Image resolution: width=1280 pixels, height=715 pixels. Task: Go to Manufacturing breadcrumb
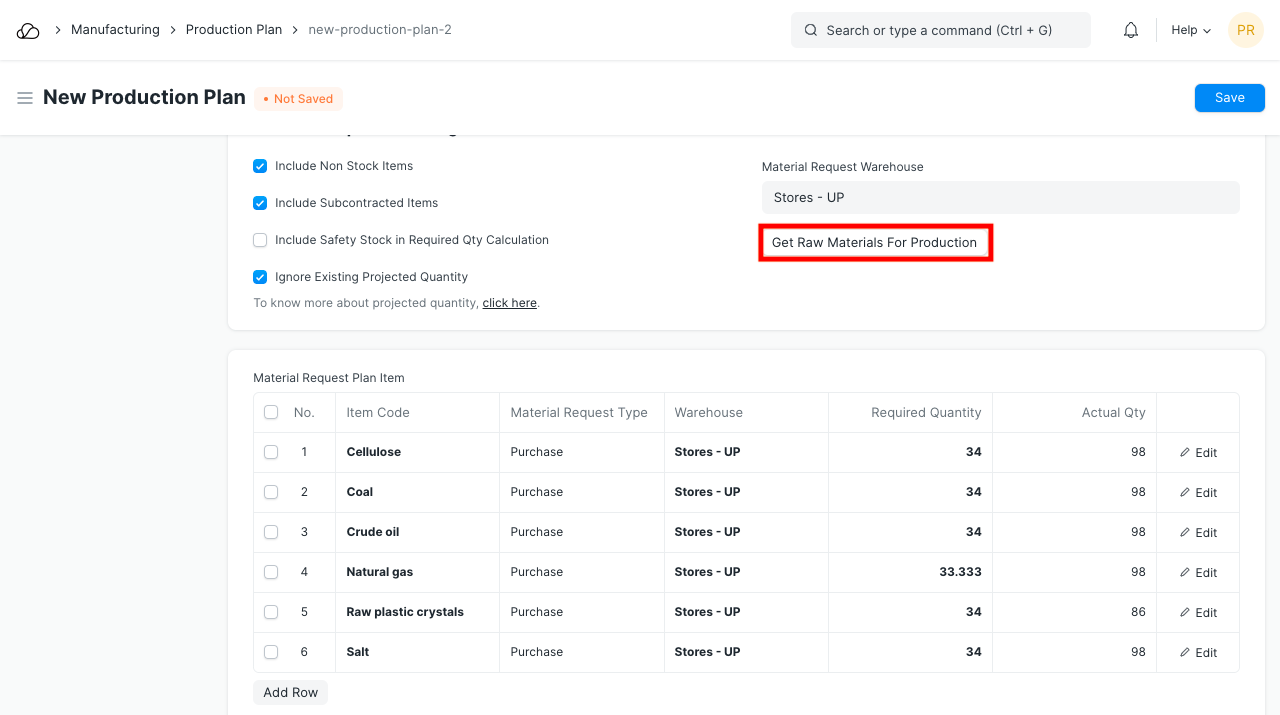115,30
